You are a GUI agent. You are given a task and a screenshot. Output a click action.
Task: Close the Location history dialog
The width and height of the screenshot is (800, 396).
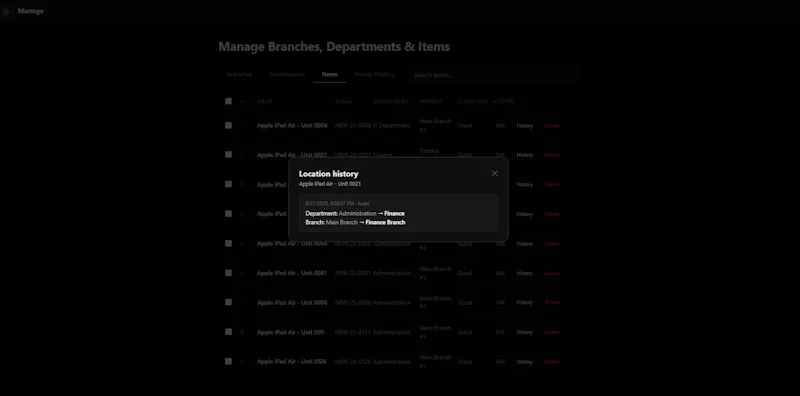click(x=494, y=174)
